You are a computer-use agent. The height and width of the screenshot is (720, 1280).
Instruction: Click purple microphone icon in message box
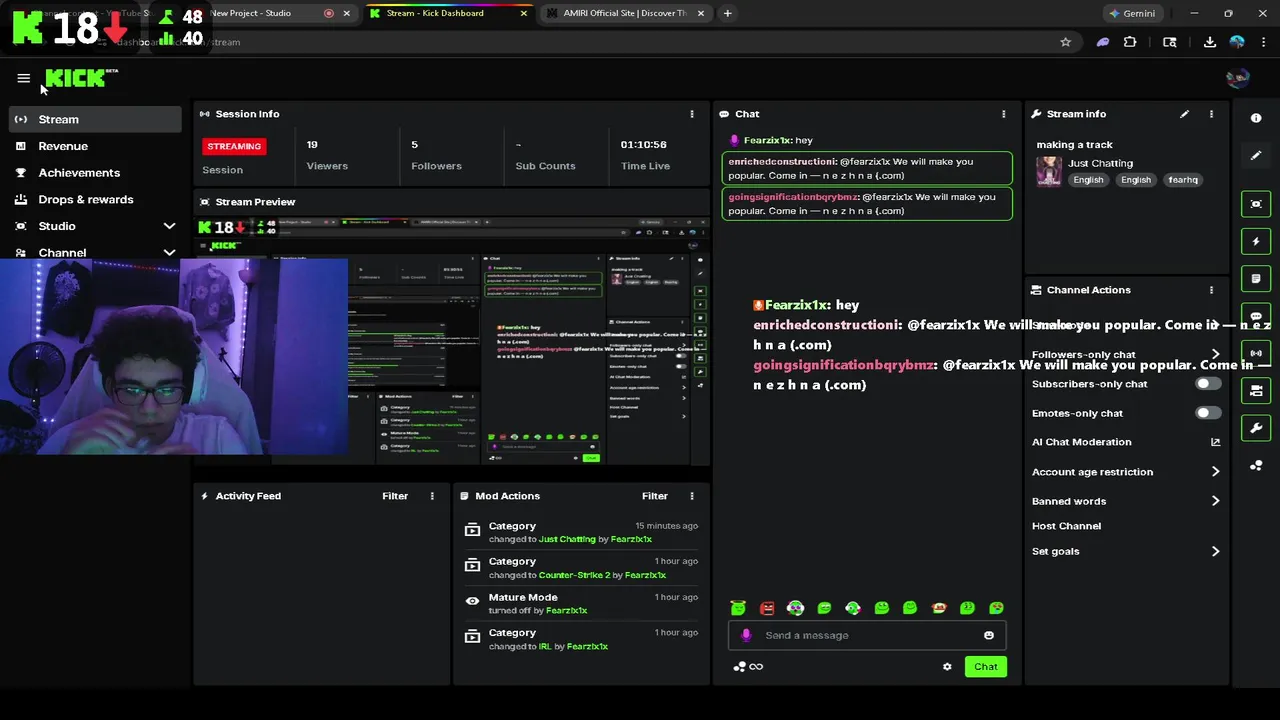click(746, 635)
